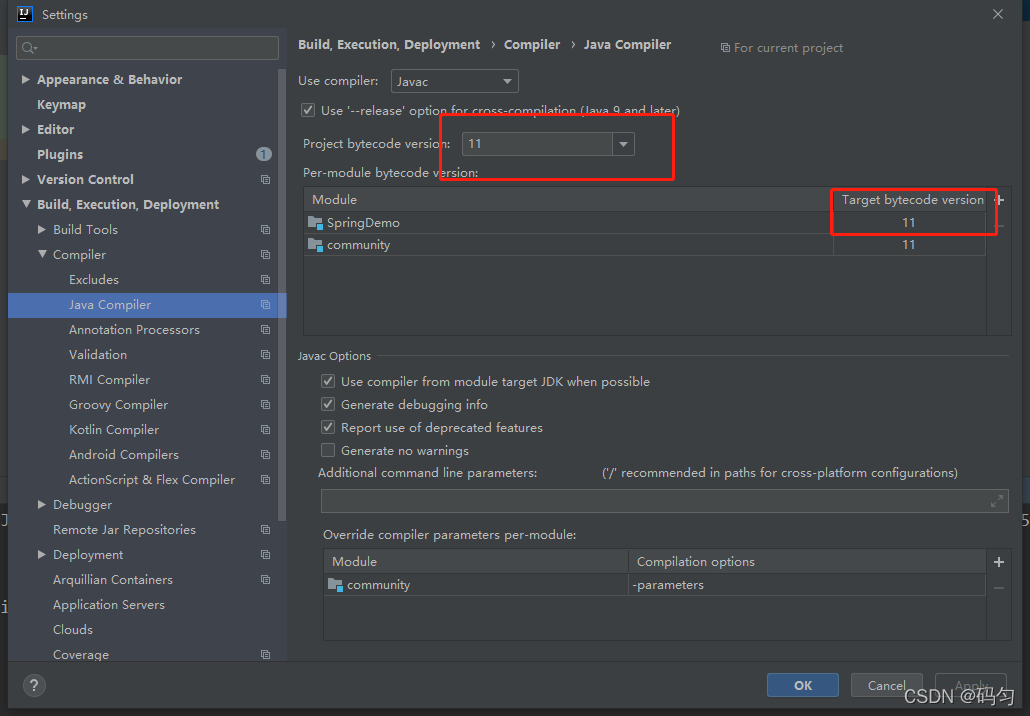Click the project-level icon beside Excludes
Viewport: 1030px width, 716px height.
click(x=265, y=279)
